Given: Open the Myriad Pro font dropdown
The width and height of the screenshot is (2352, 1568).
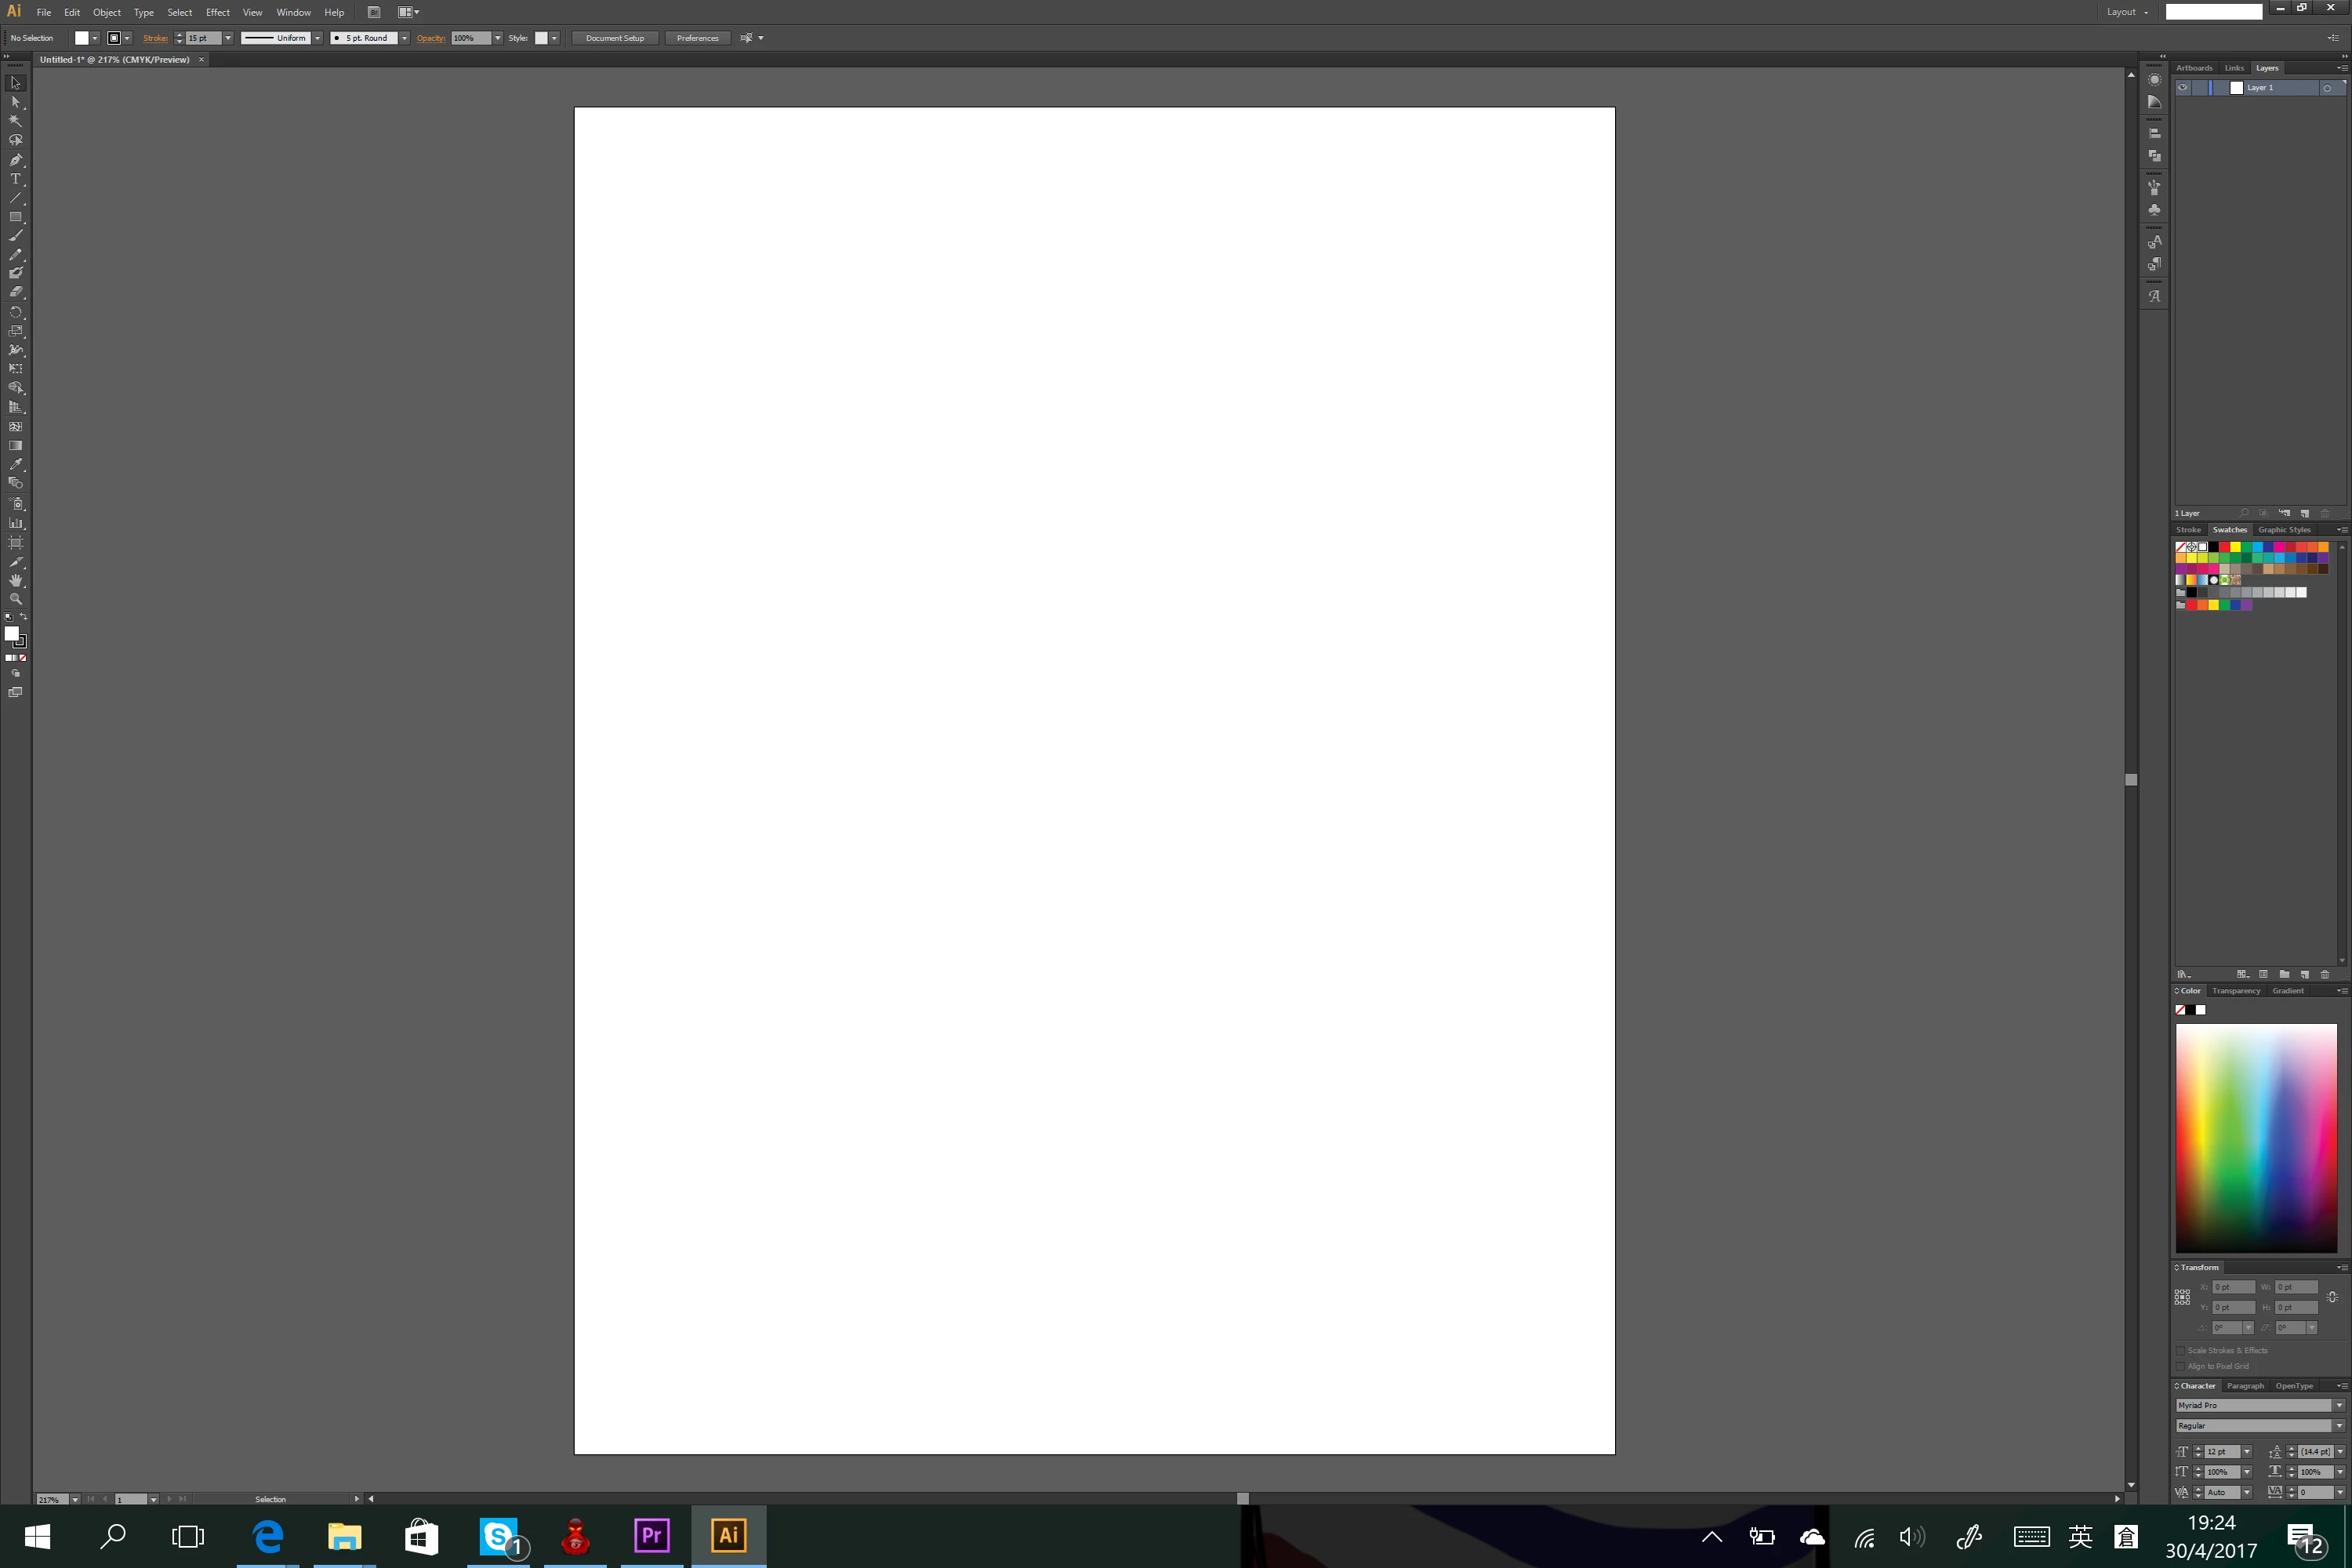Looking at the screenshot, I should [2338, 1405].
